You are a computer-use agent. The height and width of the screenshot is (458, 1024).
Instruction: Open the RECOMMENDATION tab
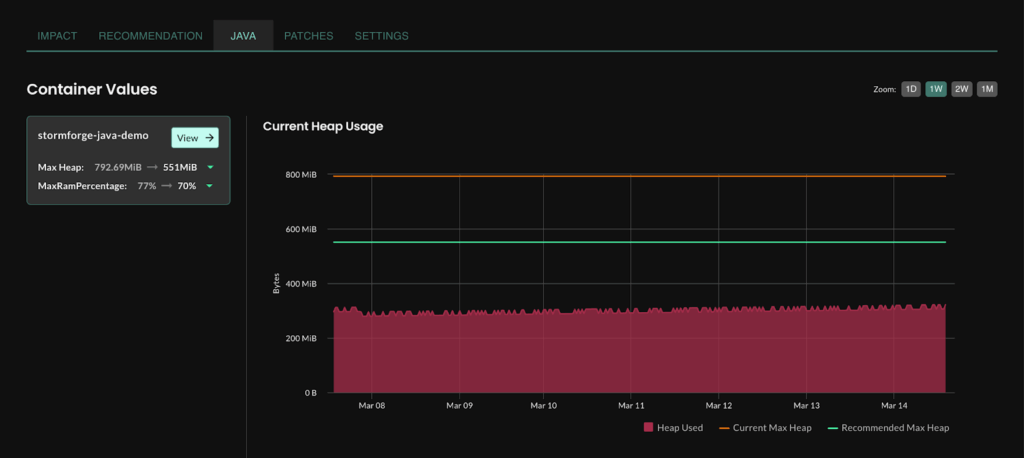pos(150,36)
